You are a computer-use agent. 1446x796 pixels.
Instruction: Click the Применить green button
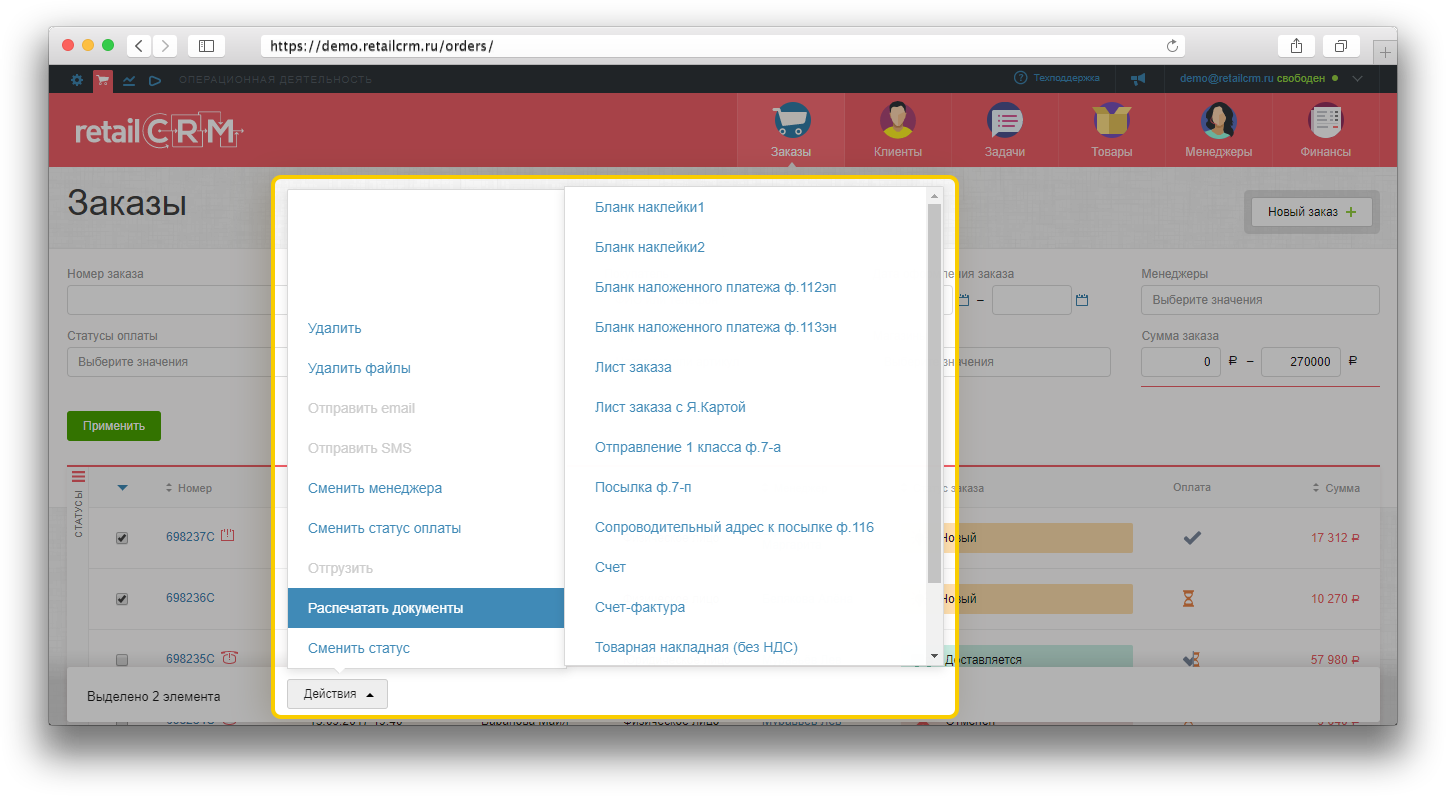point(114,425)
